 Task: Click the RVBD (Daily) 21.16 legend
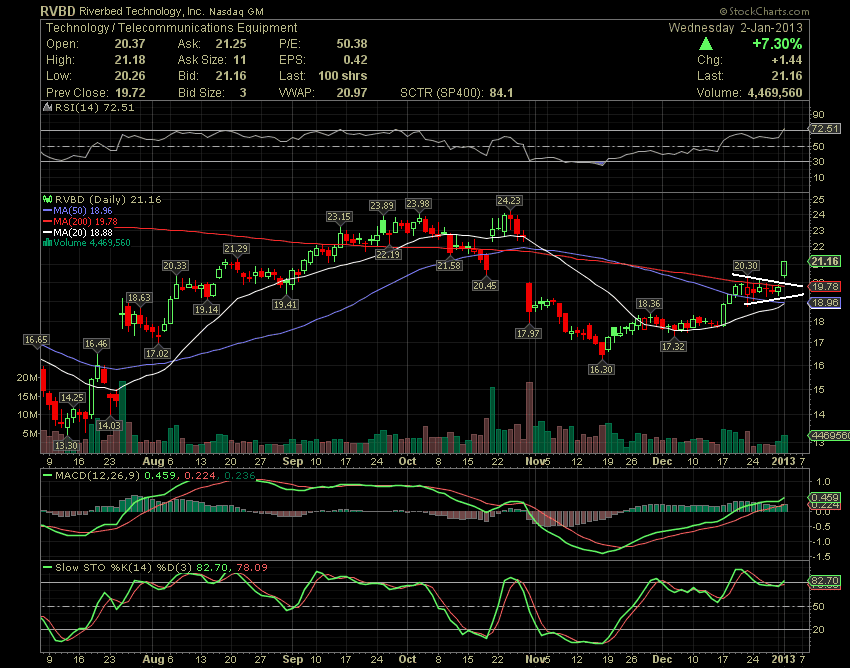pyautogui.click(x=107, y=200)
